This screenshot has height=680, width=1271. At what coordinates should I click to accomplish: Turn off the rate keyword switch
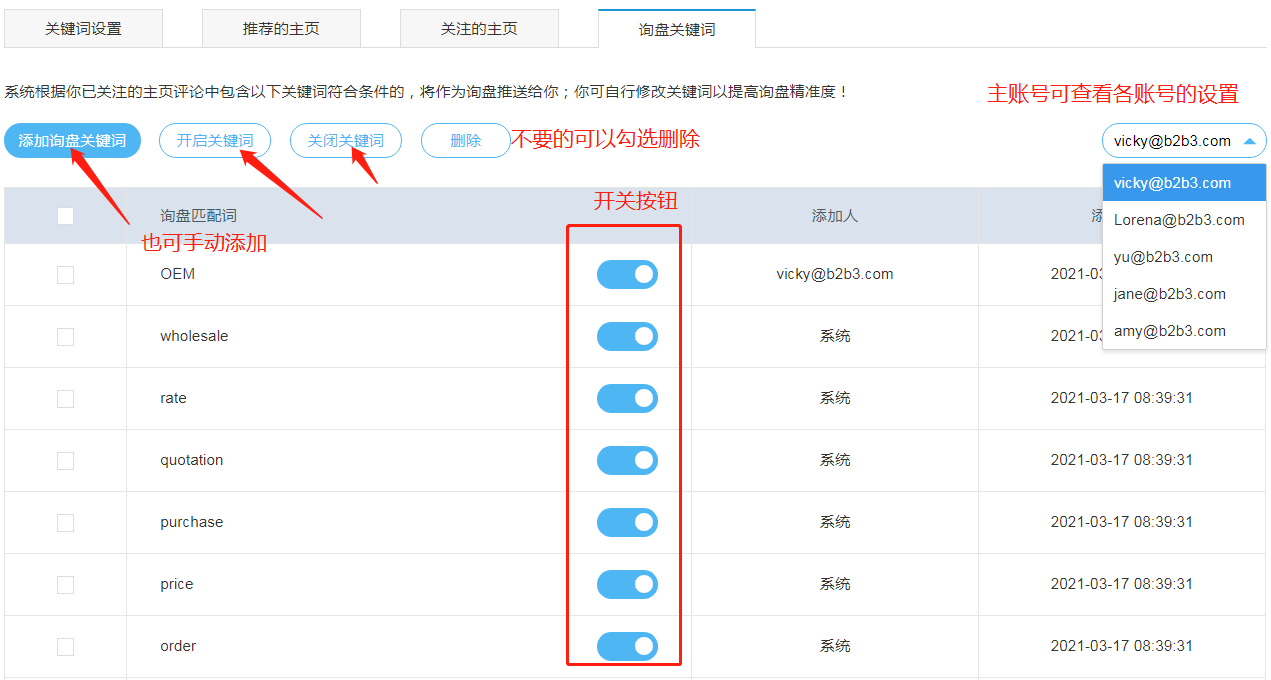tap(627, 398)
